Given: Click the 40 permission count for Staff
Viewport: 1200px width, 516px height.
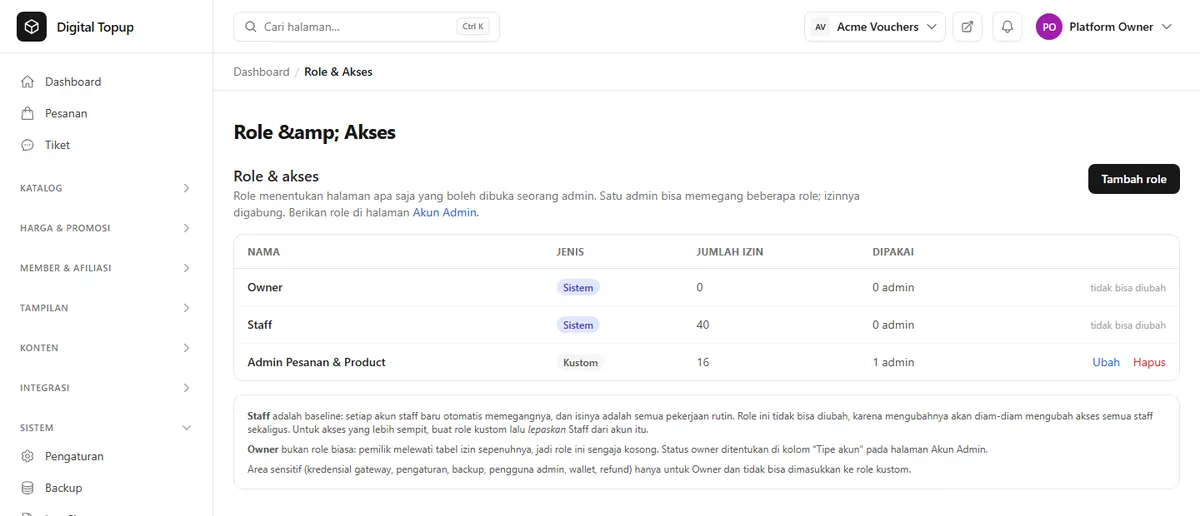Looking at the screenshot, I should [703, 325].
